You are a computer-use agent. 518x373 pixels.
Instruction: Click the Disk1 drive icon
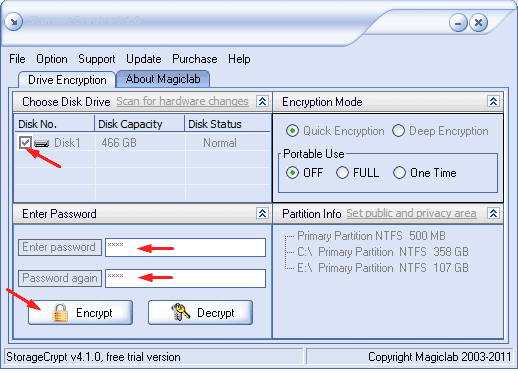(x=42, y=143)
